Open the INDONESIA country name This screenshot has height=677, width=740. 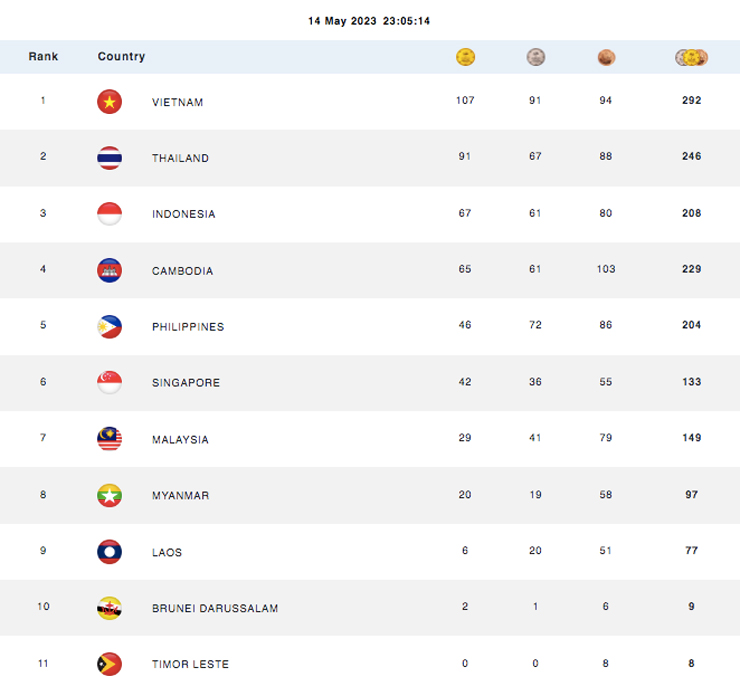184,214
